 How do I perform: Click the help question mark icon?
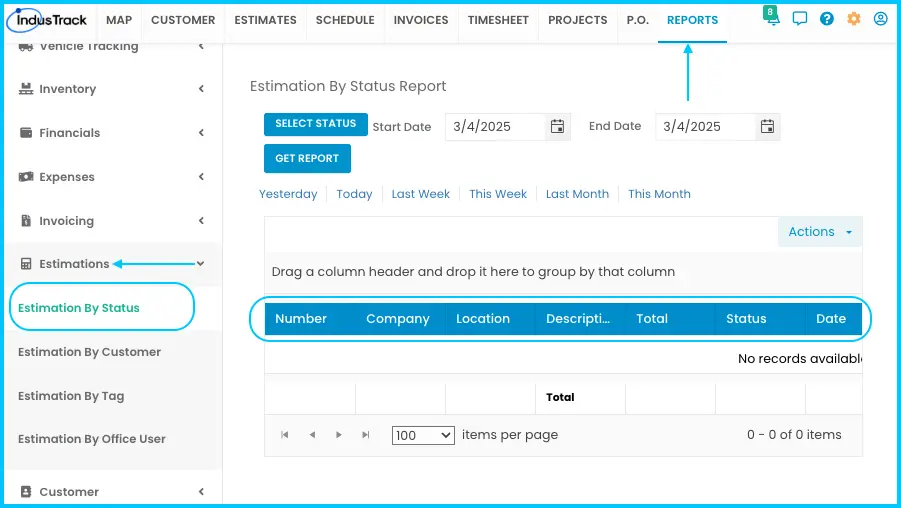pos(827,19)
